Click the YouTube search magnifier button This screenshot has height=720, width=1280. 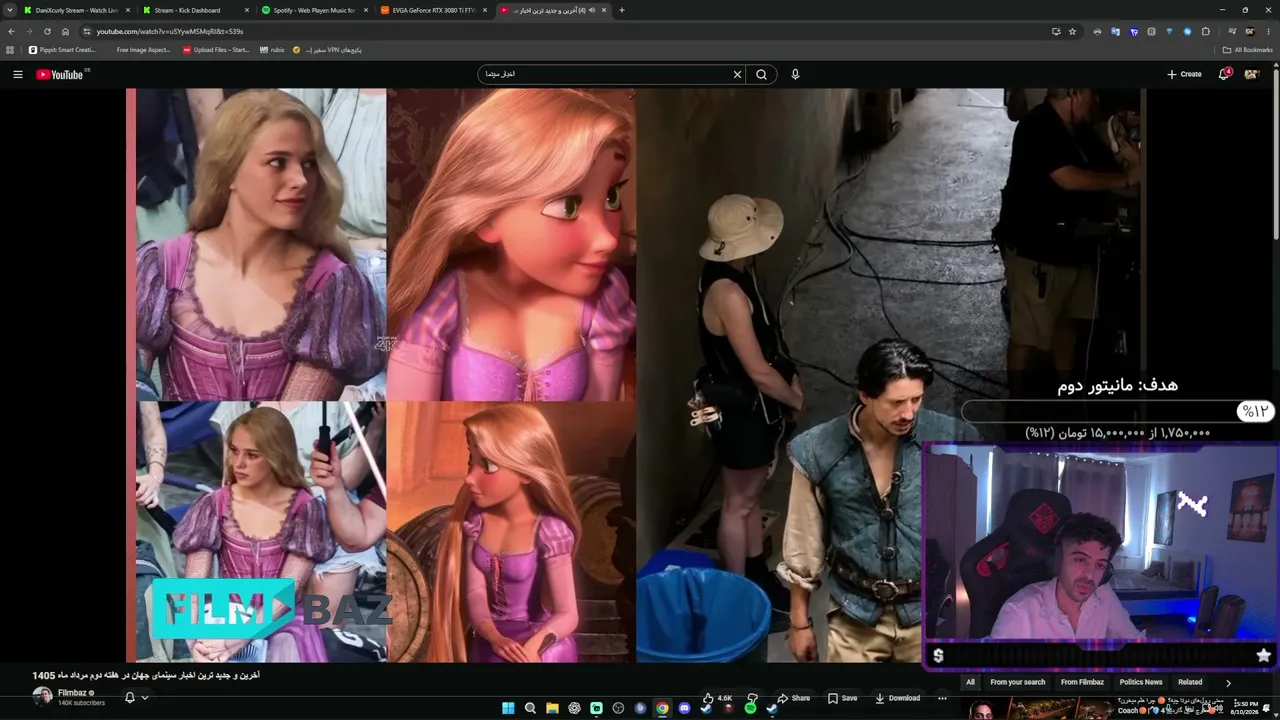point(762,74)
